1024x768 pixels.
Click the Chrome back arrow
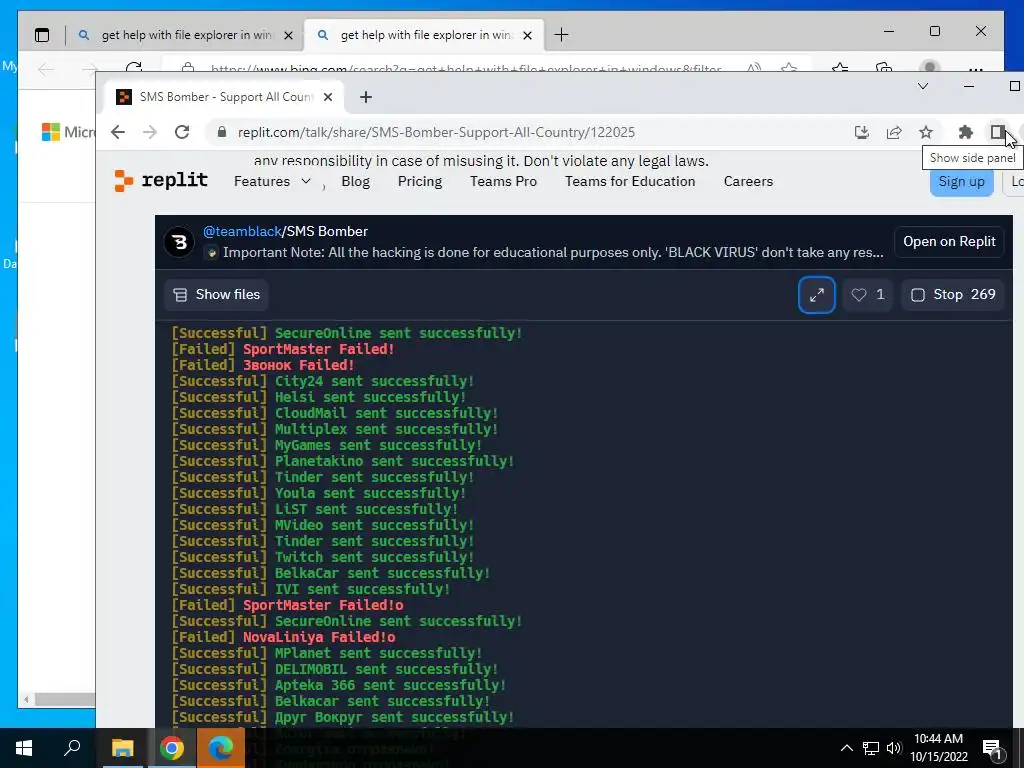tap(118, 133)
